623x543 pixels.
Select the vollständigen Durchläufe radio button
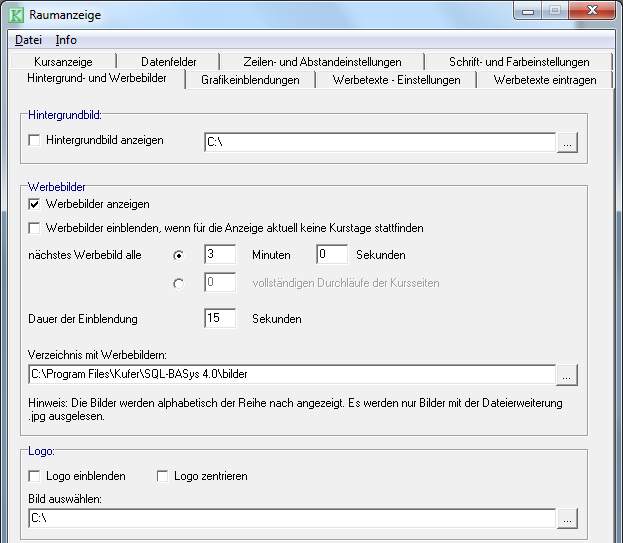pos(178,284)
